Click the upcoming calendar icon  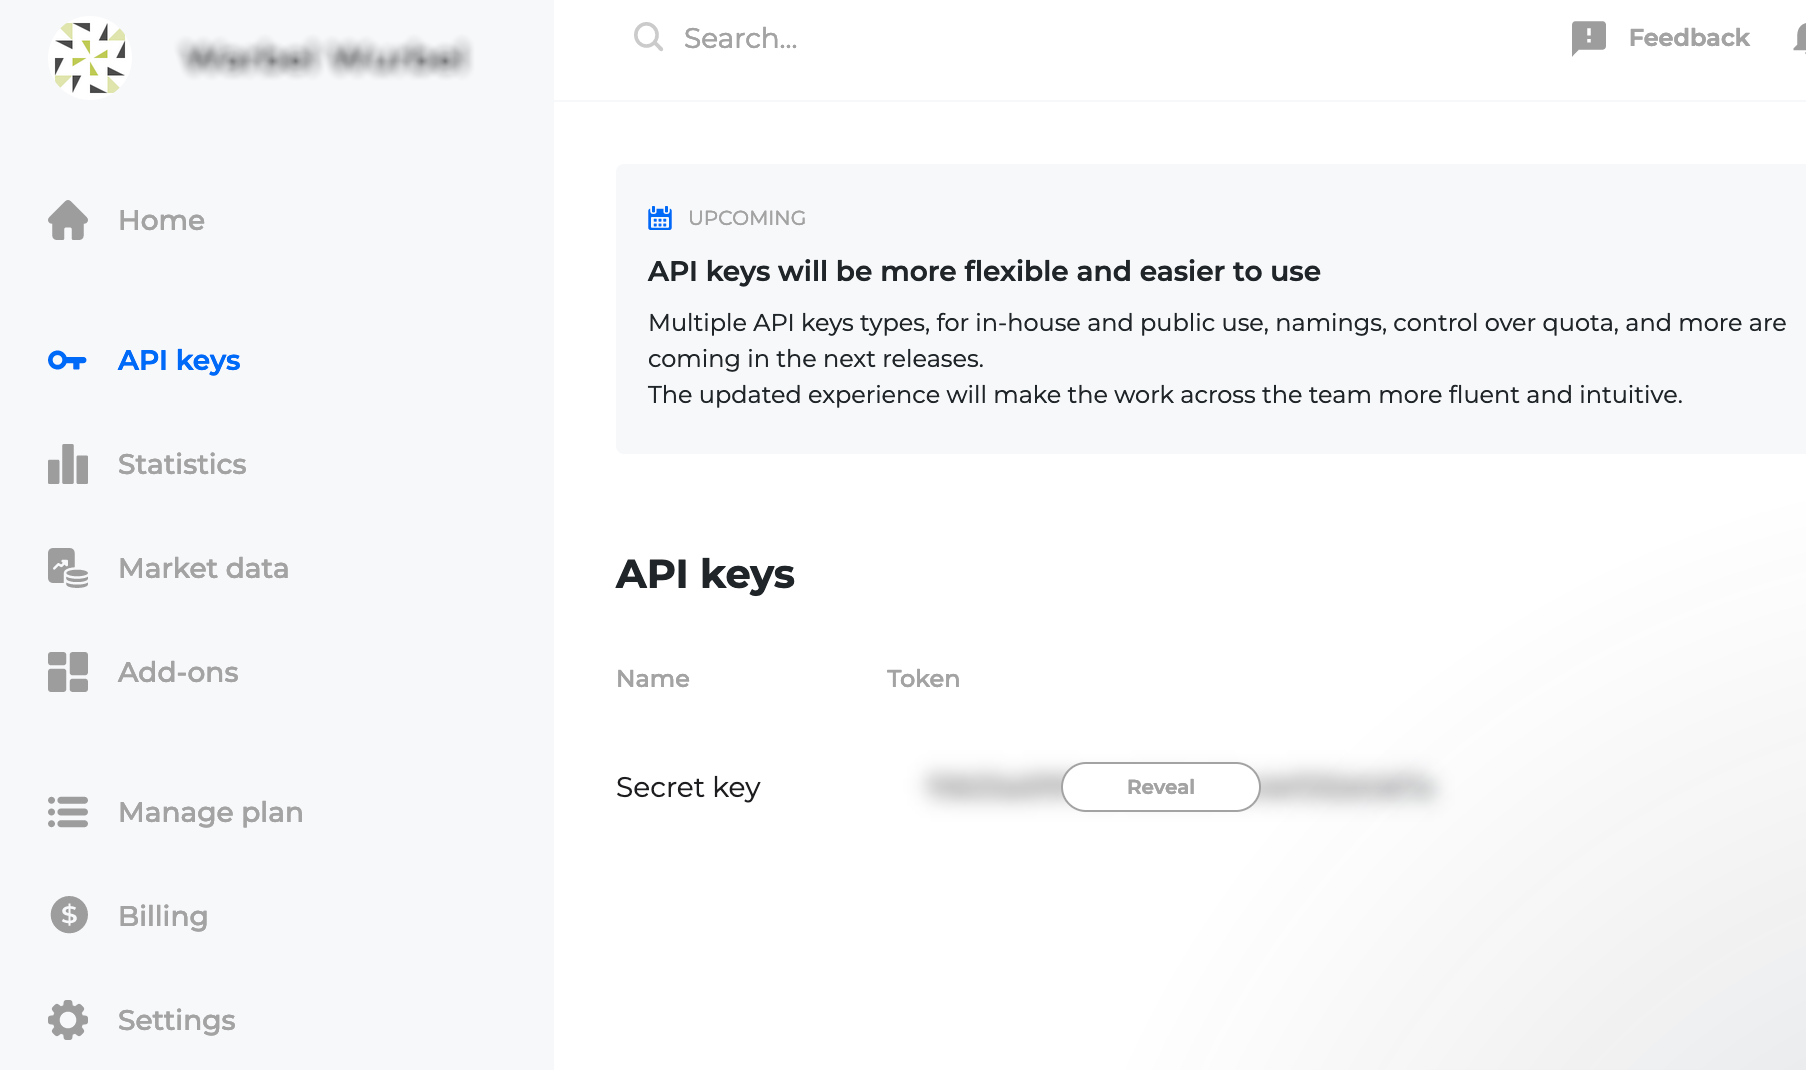pyautogui.click(x=660, y=218)
